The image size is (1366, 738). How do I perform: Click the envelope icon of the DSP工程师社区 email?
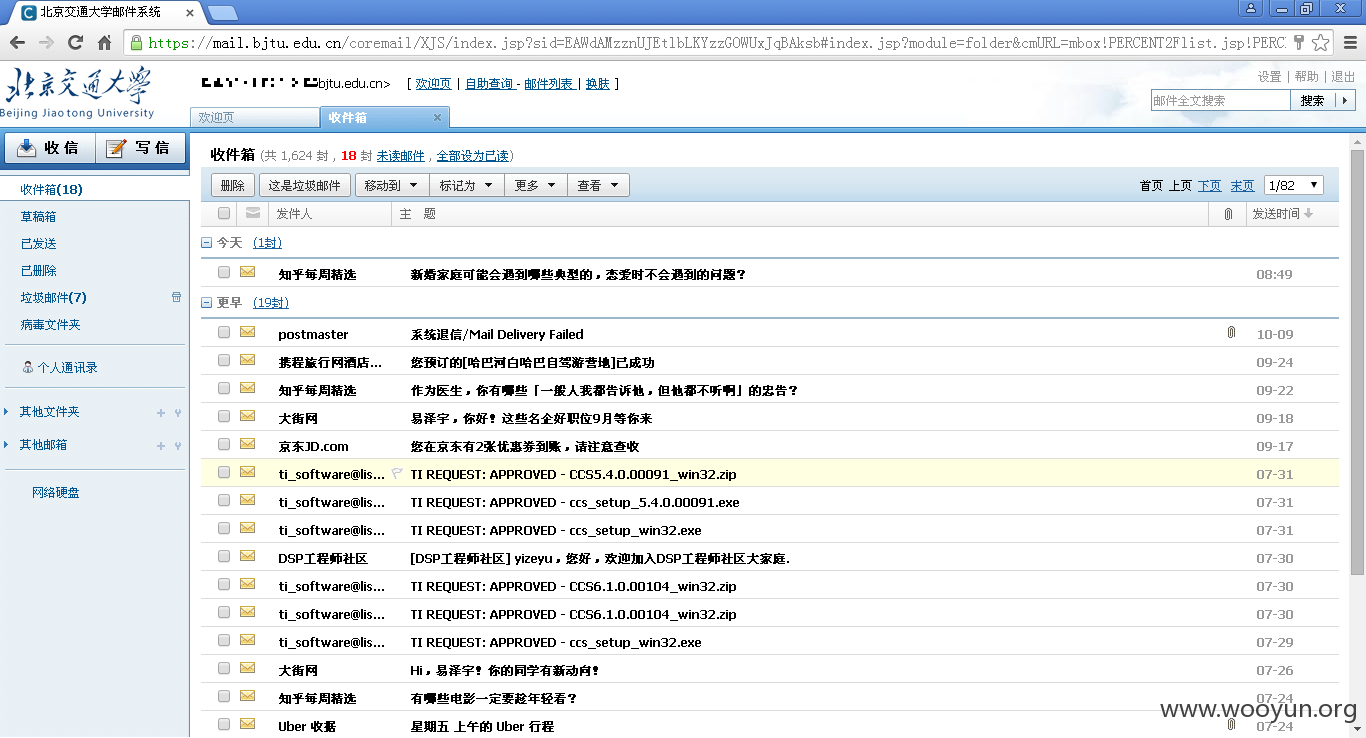tap(247, 557)
